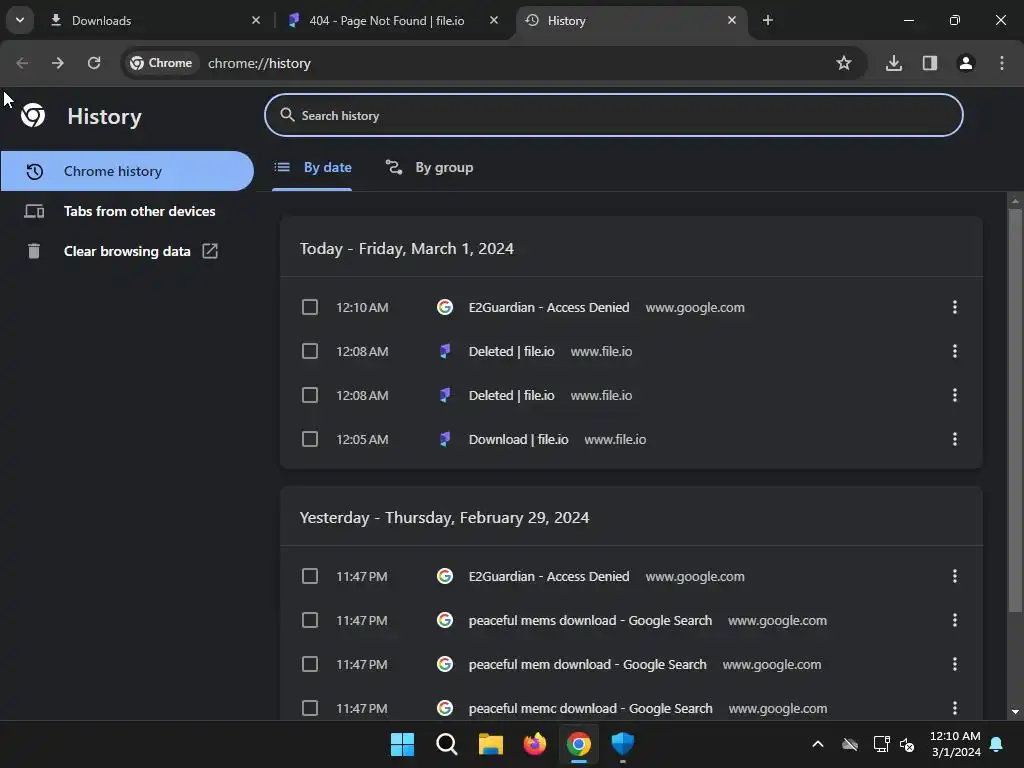Open File Explorer from taskbar
This screenshot has height=768, width=1024.
point(490,744)
